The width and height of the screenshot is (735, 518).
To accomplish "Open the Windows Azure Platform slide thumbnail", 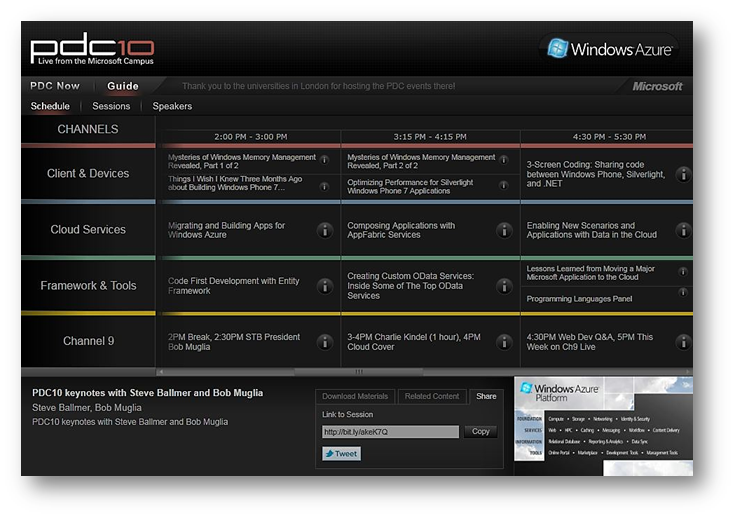I will tap(603, 426).
